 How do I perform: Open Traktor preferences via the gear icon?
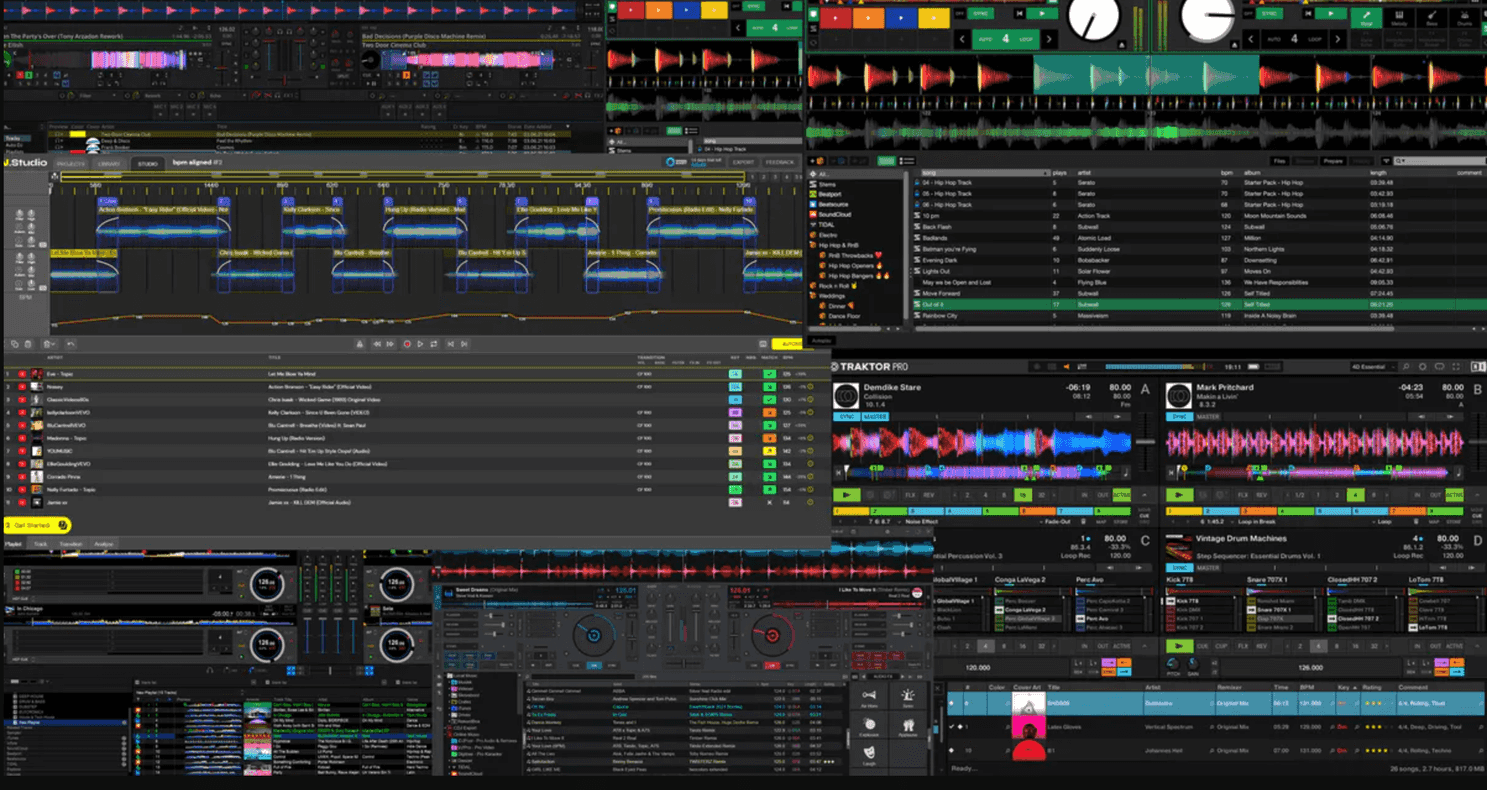1423,367
